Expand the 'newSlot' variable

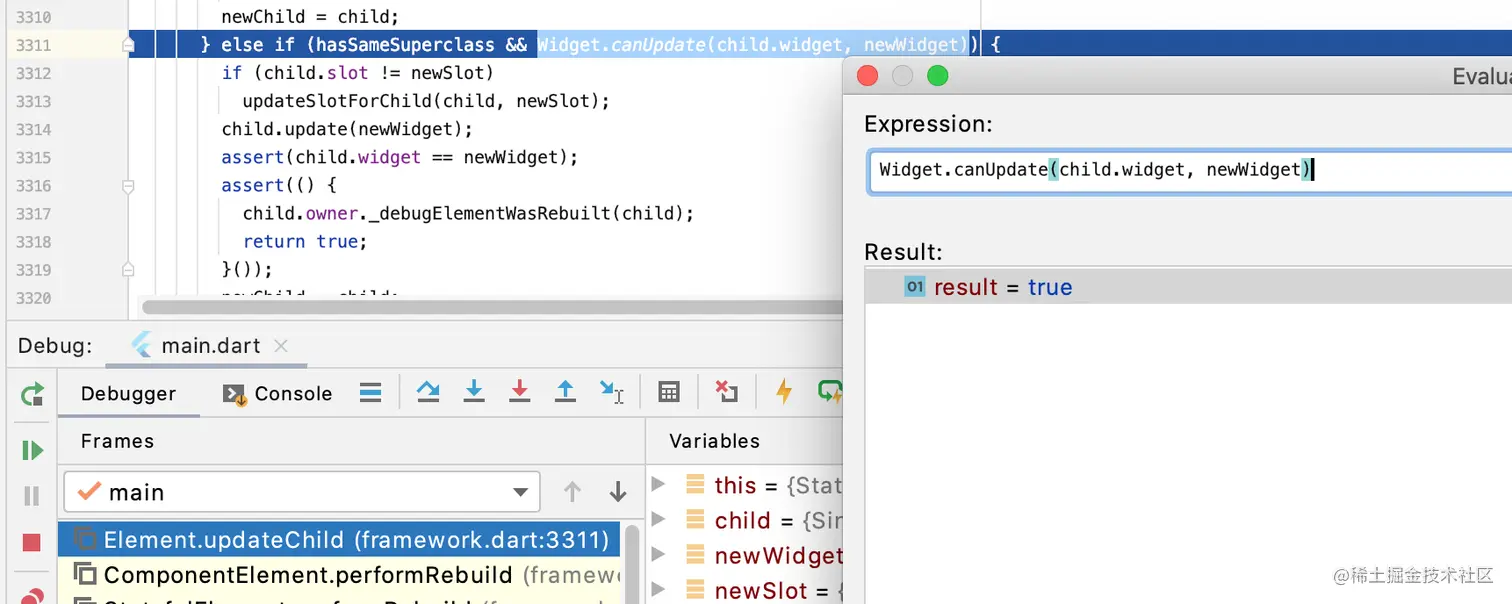(658, 589)
